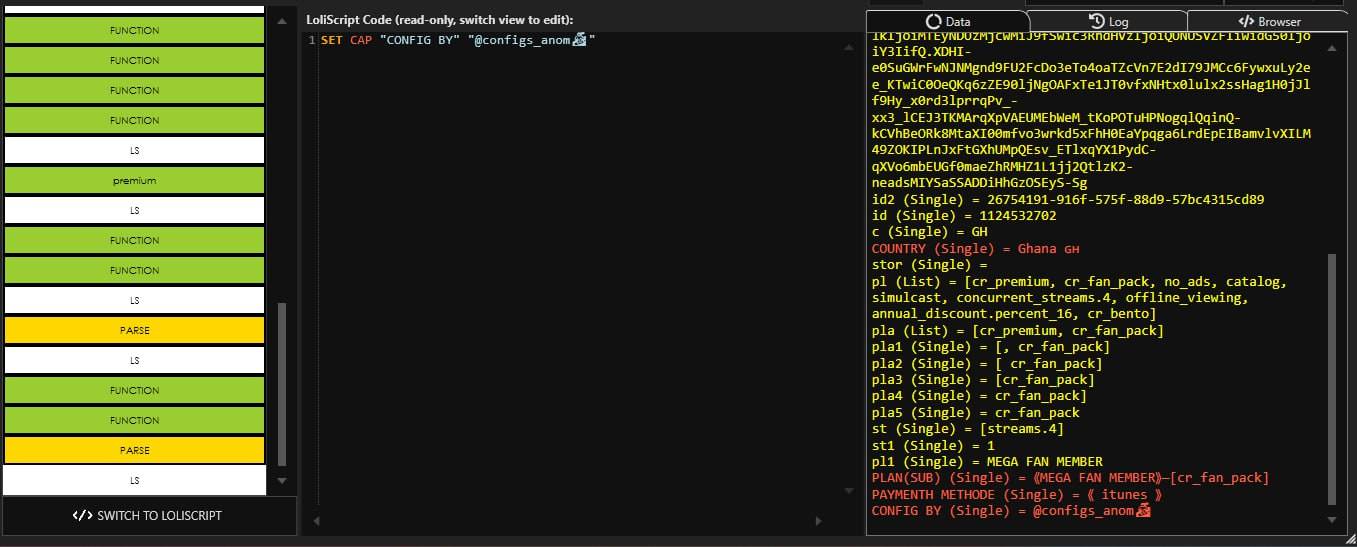Screen dimensions: 1357x547
Task: Click the block list vertical scrollbar thumb
Action: click(x=281, y=384)
